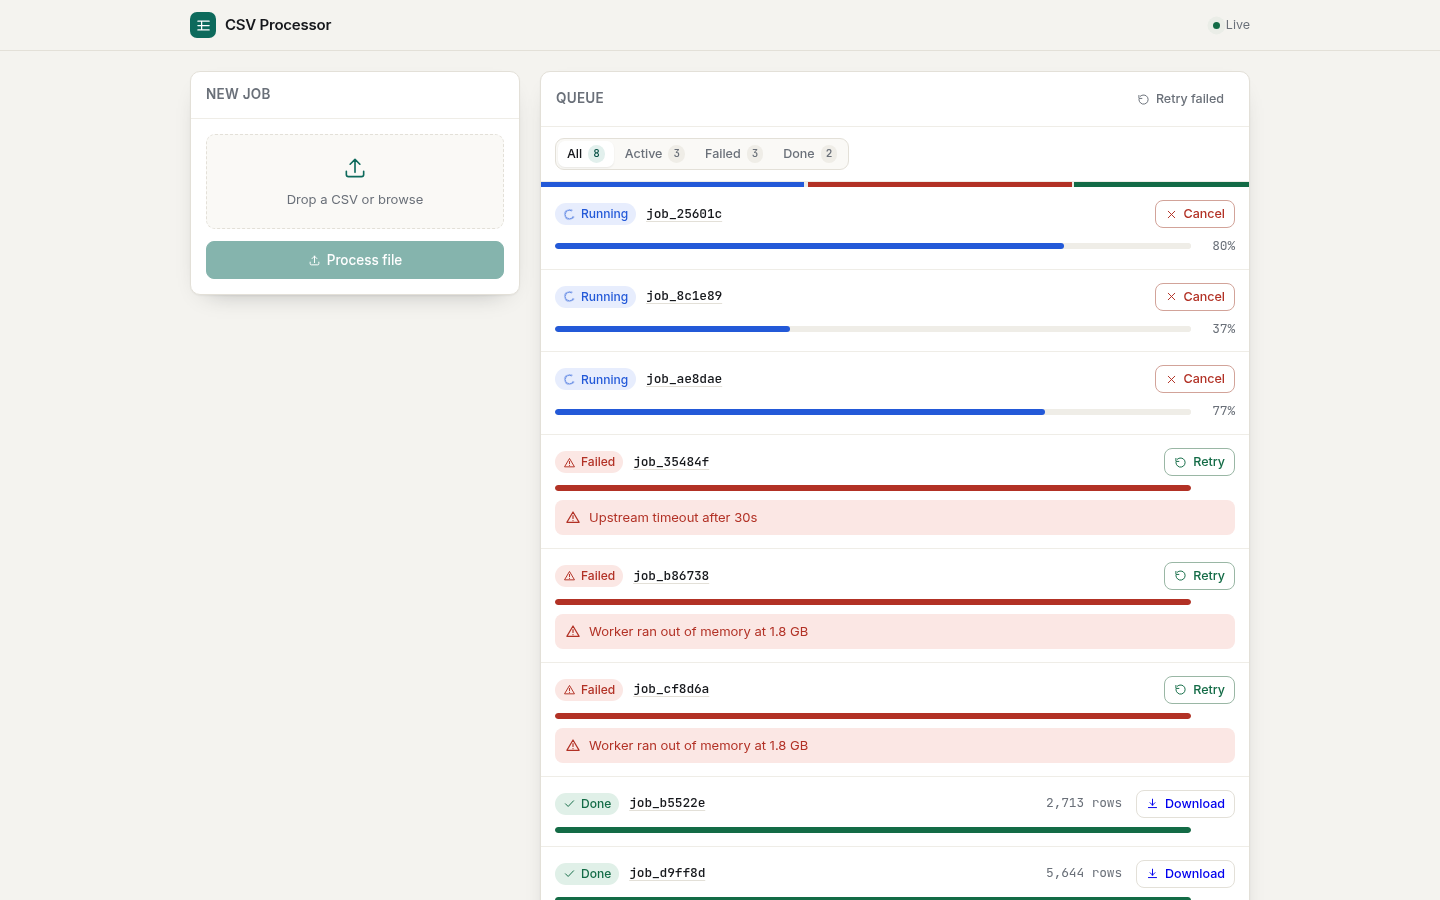Image resolution: width=1440 pixels, height=900 pixels.
Task: Click the 37% progress value
Action: point(1224,329)
